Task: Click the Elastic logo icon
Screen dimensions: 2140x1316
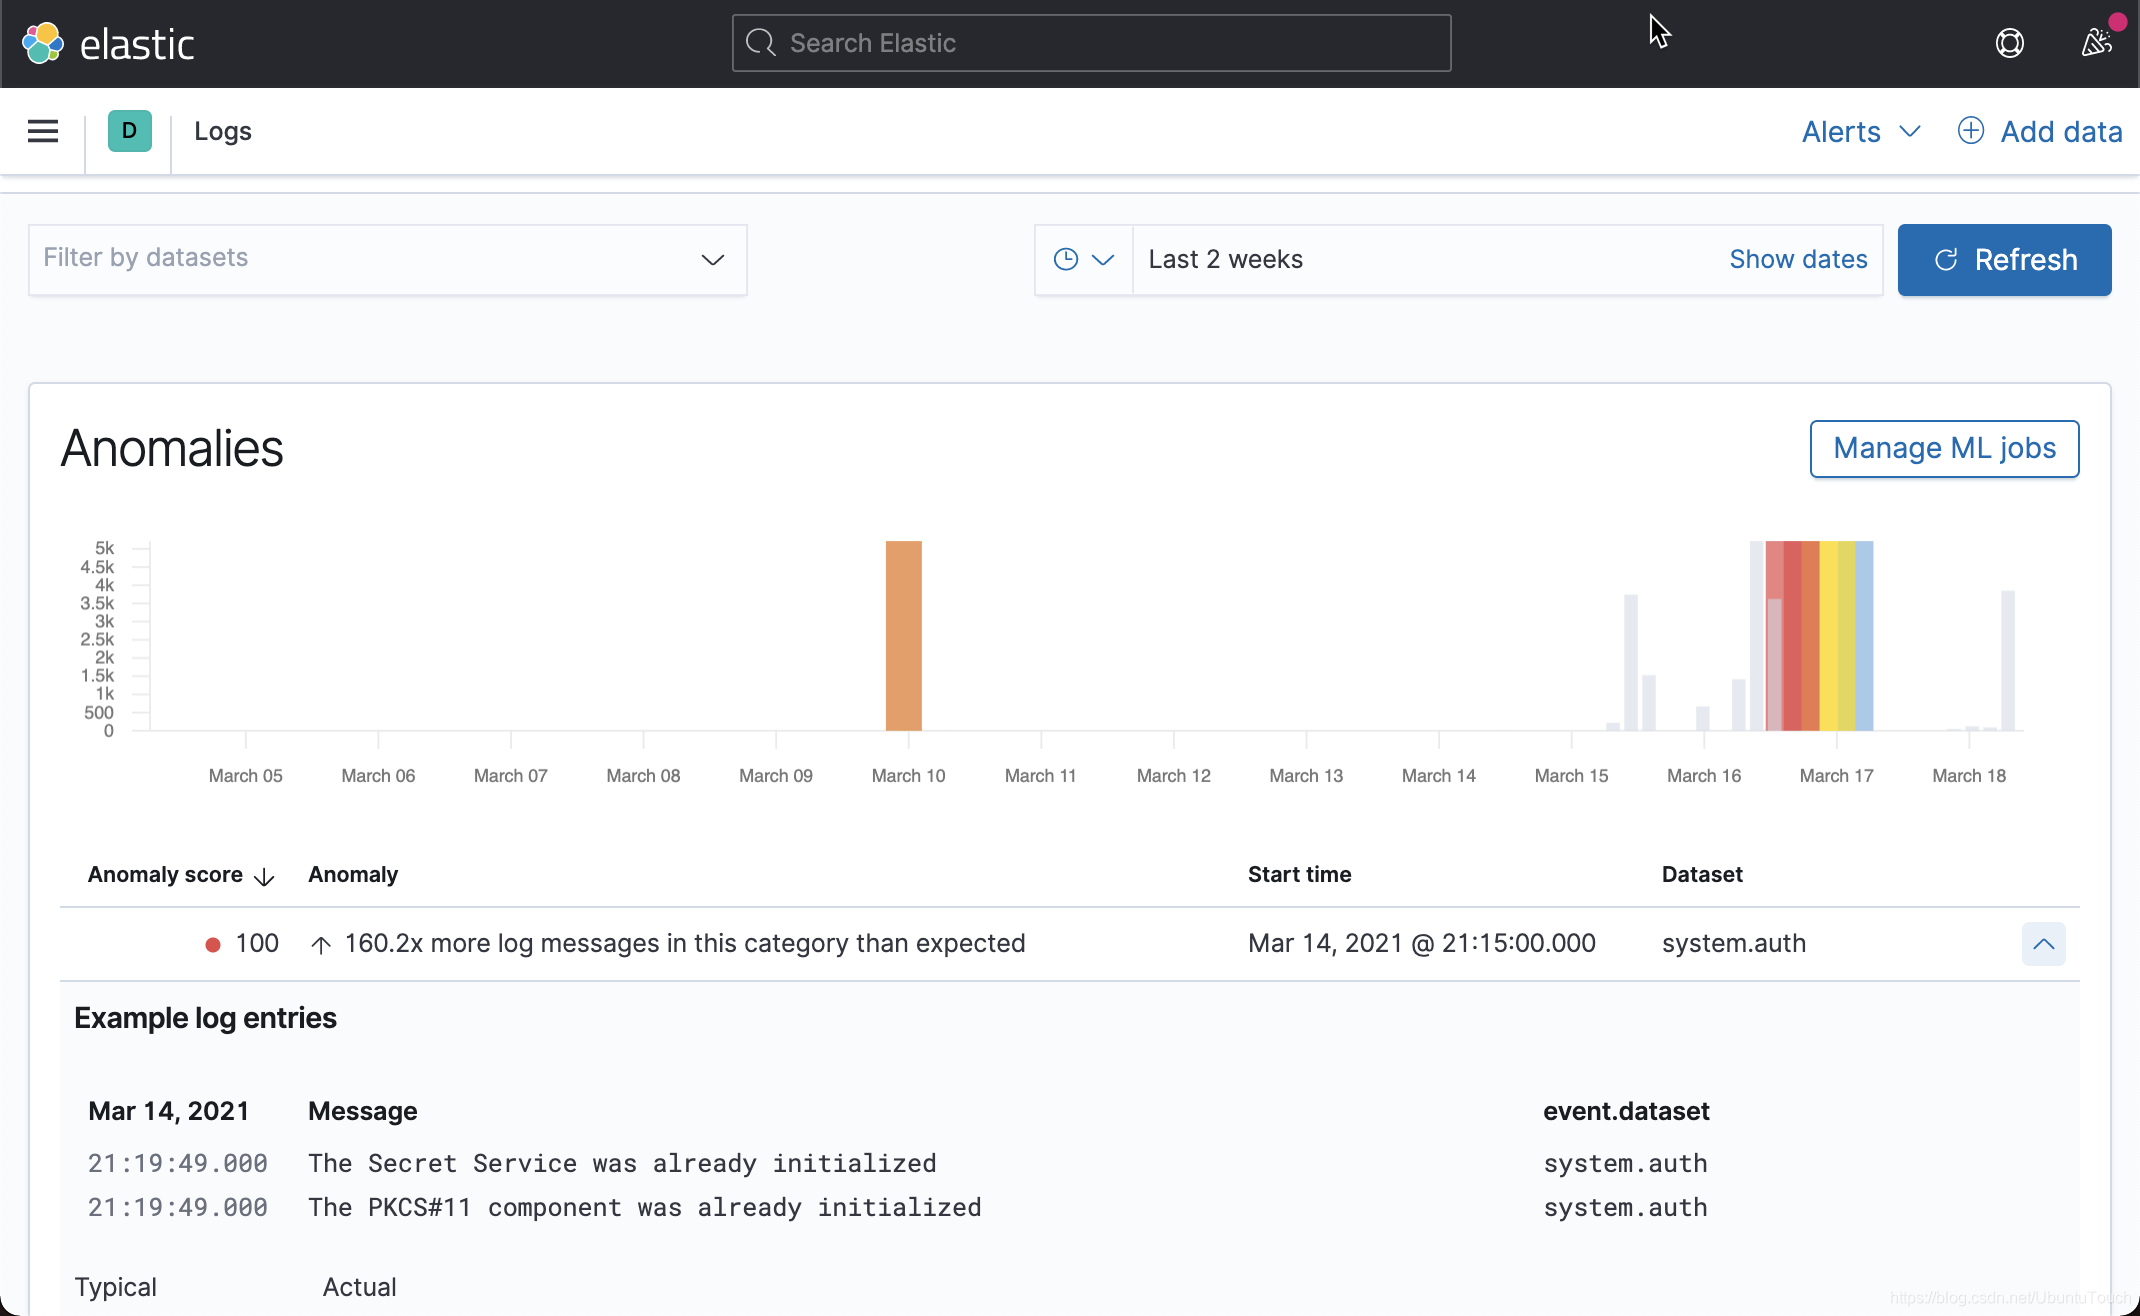Action: coord(43,43)
